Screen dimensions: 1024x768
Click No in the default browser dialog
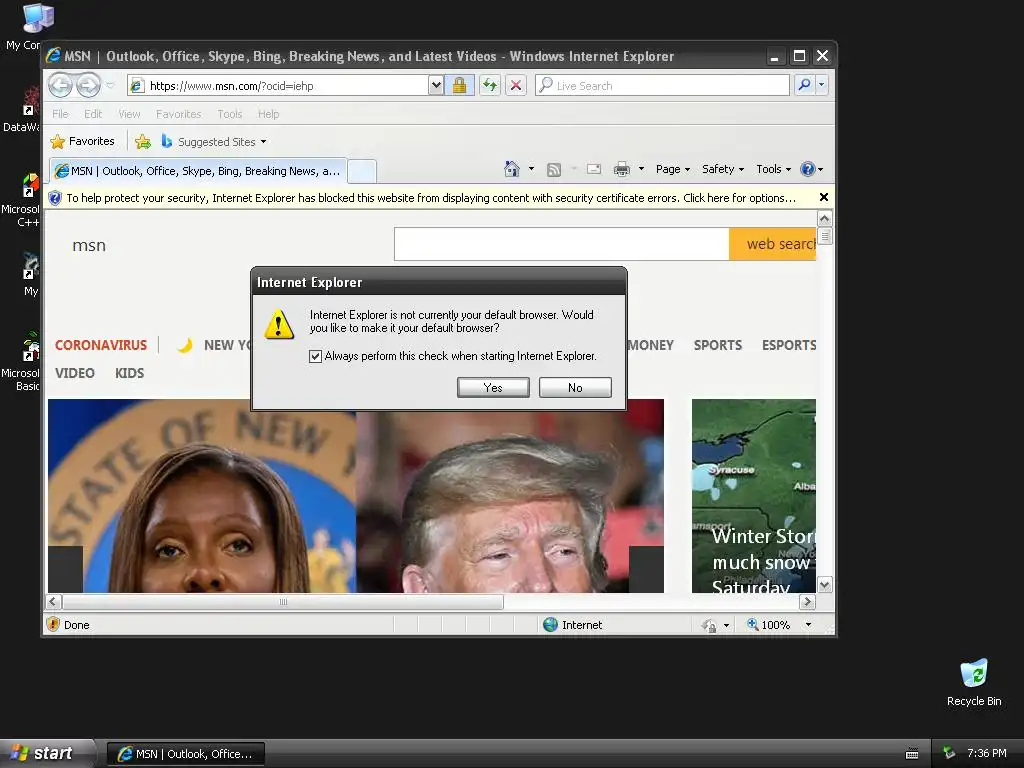coord(575,387)
